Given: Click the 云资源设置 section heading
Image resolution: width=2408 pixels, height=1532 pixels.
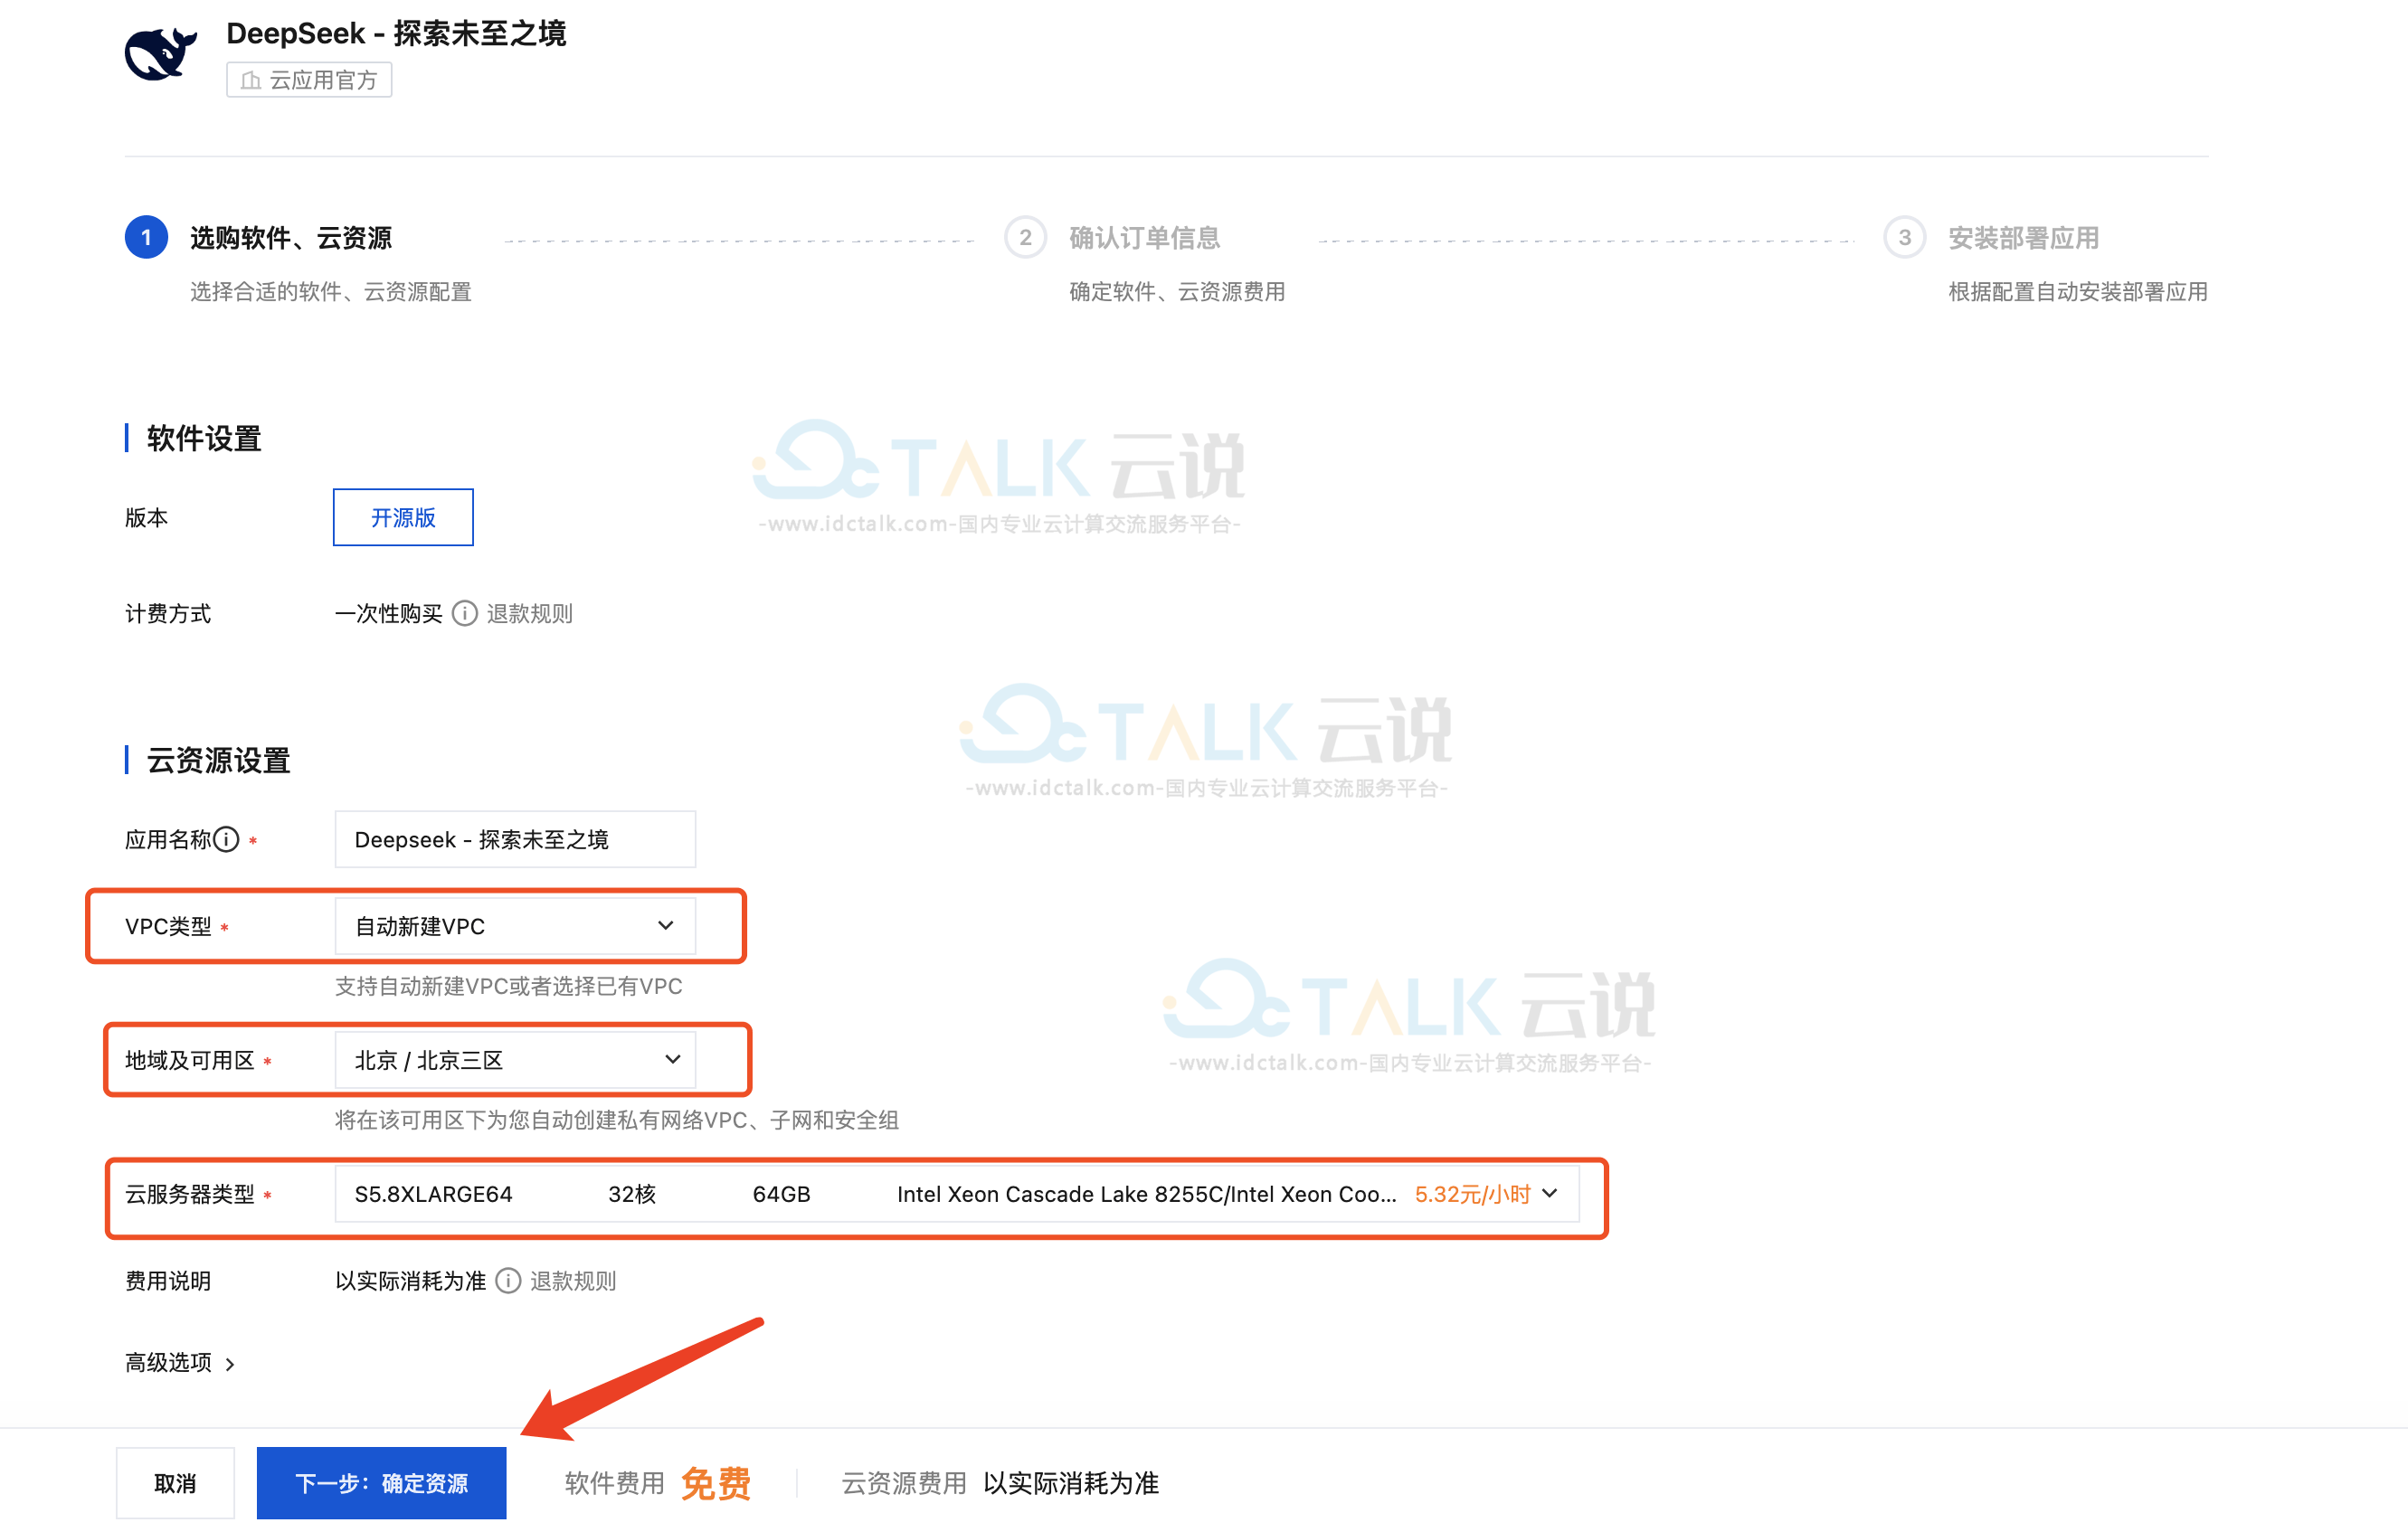Looking at the screenshot, I should point(218,760).
